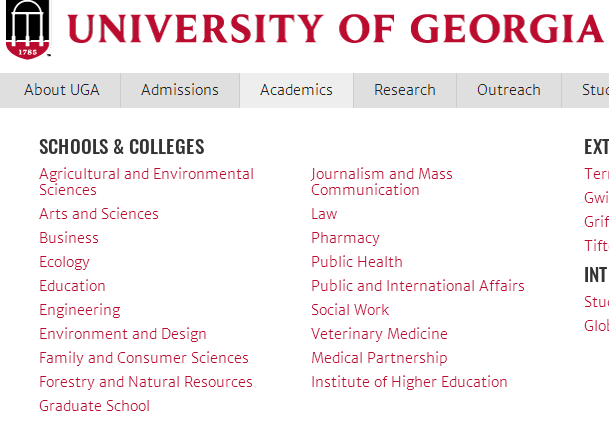
Task: Open Public and International Affairs
Action: pyautogui.click(x=418, y=286)
